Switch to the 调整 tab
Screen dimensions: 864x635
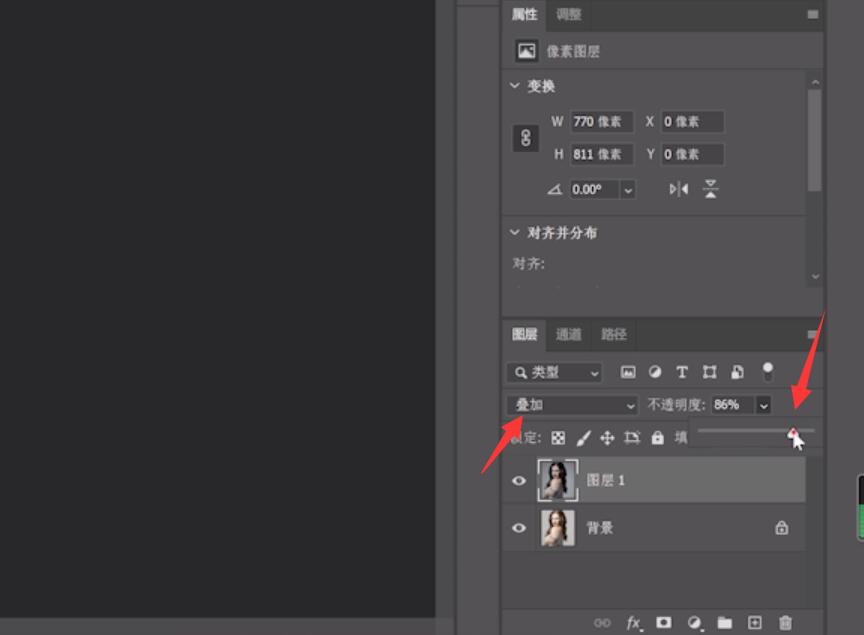pyautogui.click(x=568, y=14)
